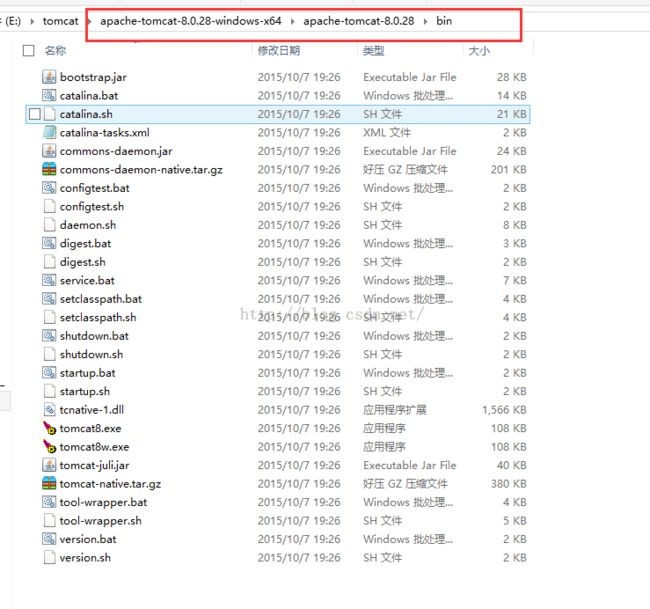The height and width of the screenshot is (609, 650).
Task: Click the setclasspath.bat file icon
Action: [49, 298]
